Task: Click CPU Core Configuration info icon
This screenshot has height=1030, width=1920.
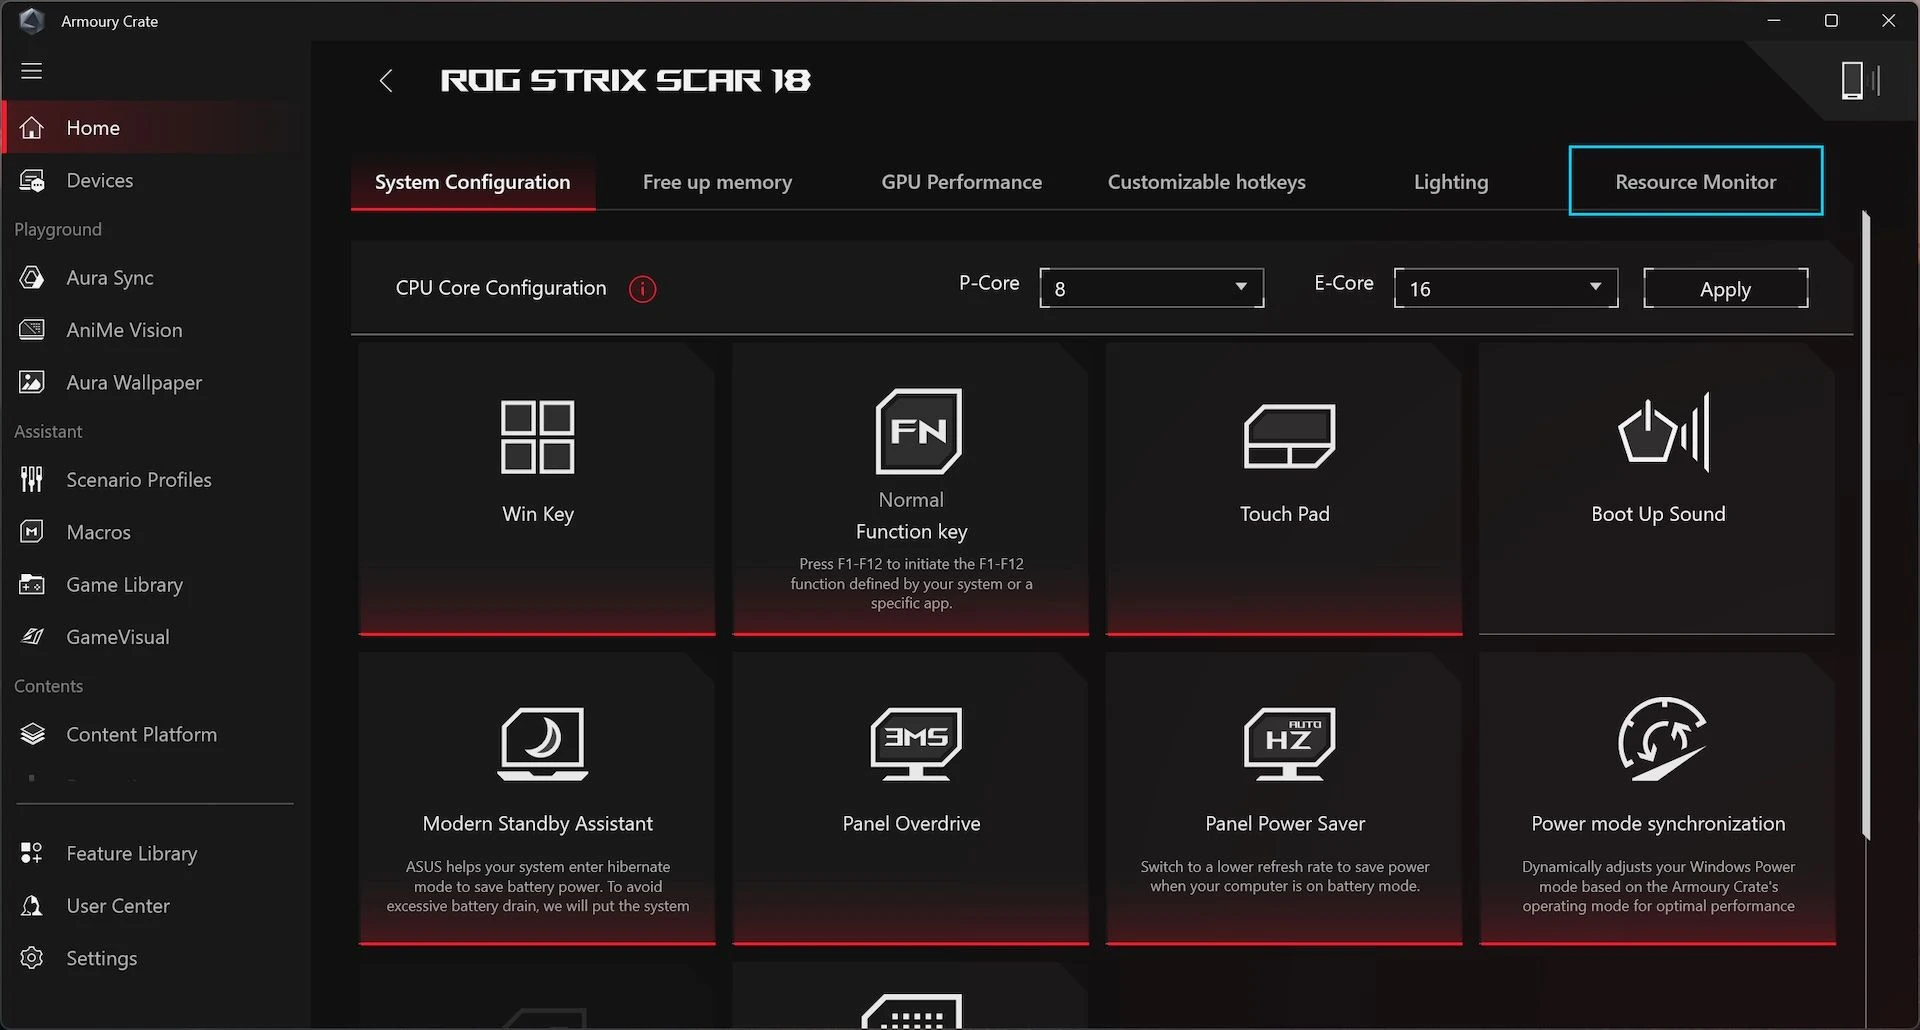Action: [642, 289]
